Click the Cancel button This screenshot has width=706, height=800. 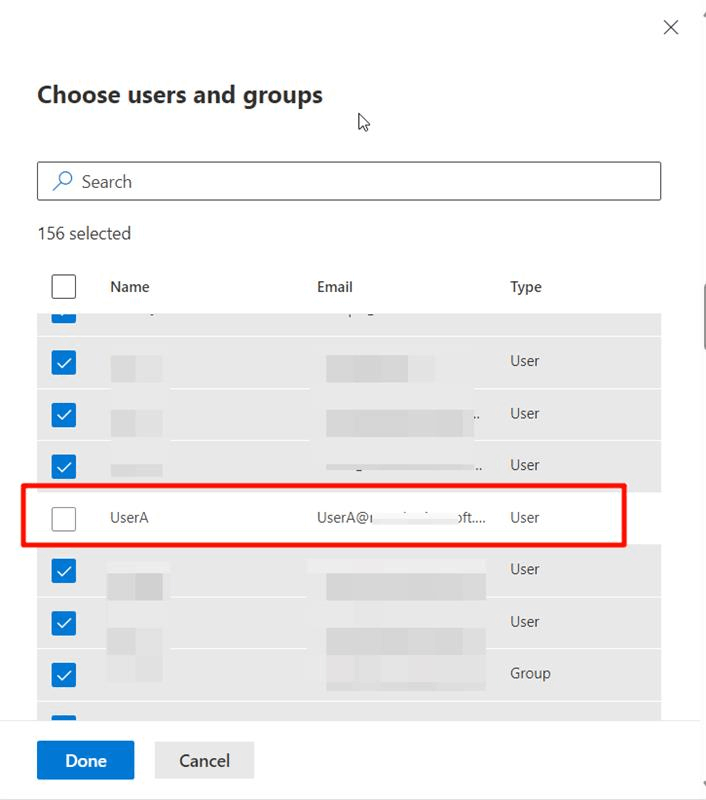[204, 760]
